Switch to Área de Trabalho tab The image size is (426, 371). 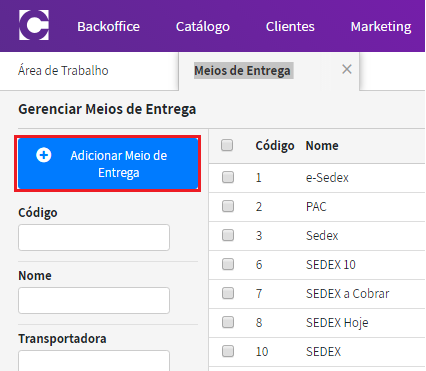pyautogui.click(x=63, y=71)
